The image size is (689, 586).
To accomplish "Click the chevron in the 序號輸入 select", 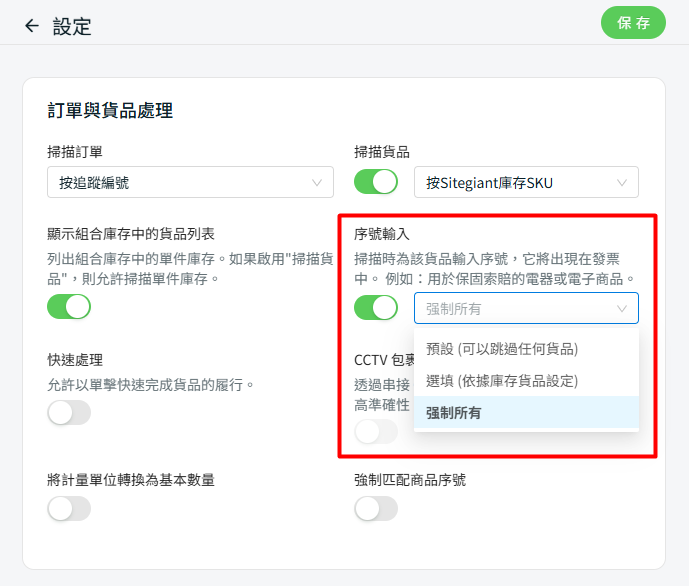I will coord(622,308).
